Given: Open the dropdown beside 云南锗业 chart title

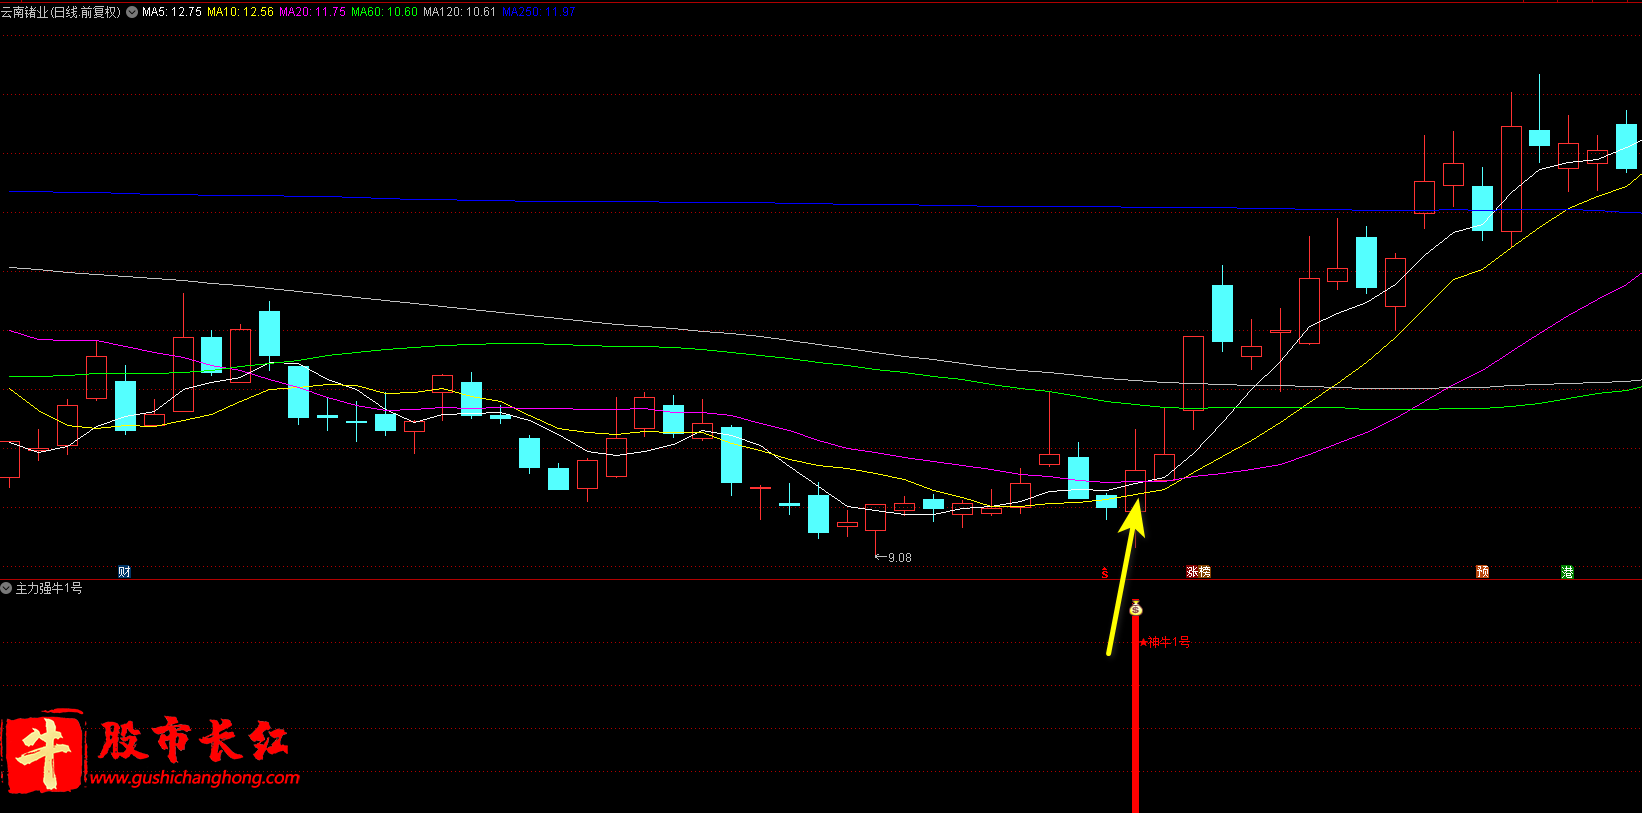Looking at the screenshot, I should (132, 12).
